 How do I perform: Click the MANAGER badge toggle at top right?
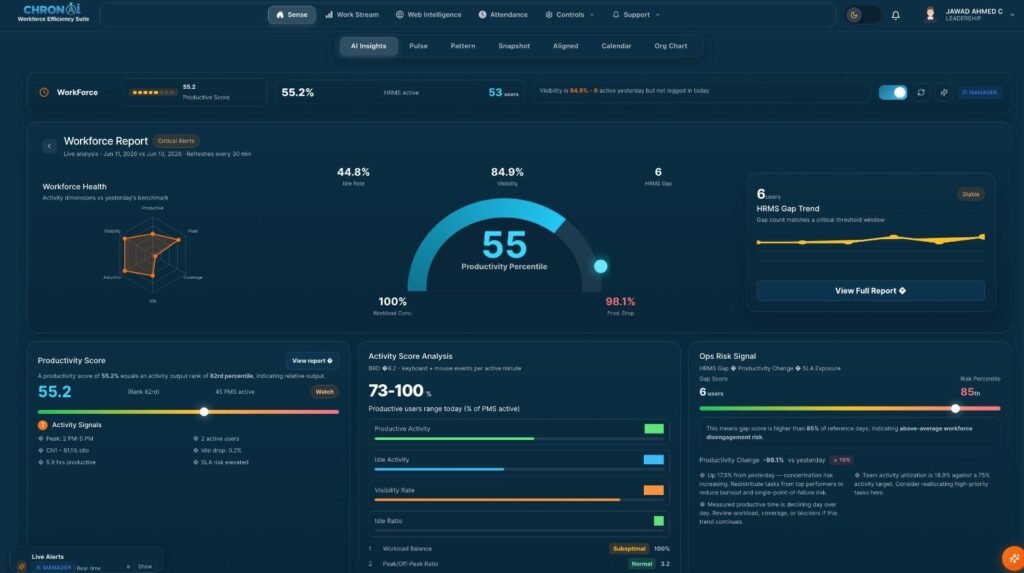point(980,93)
